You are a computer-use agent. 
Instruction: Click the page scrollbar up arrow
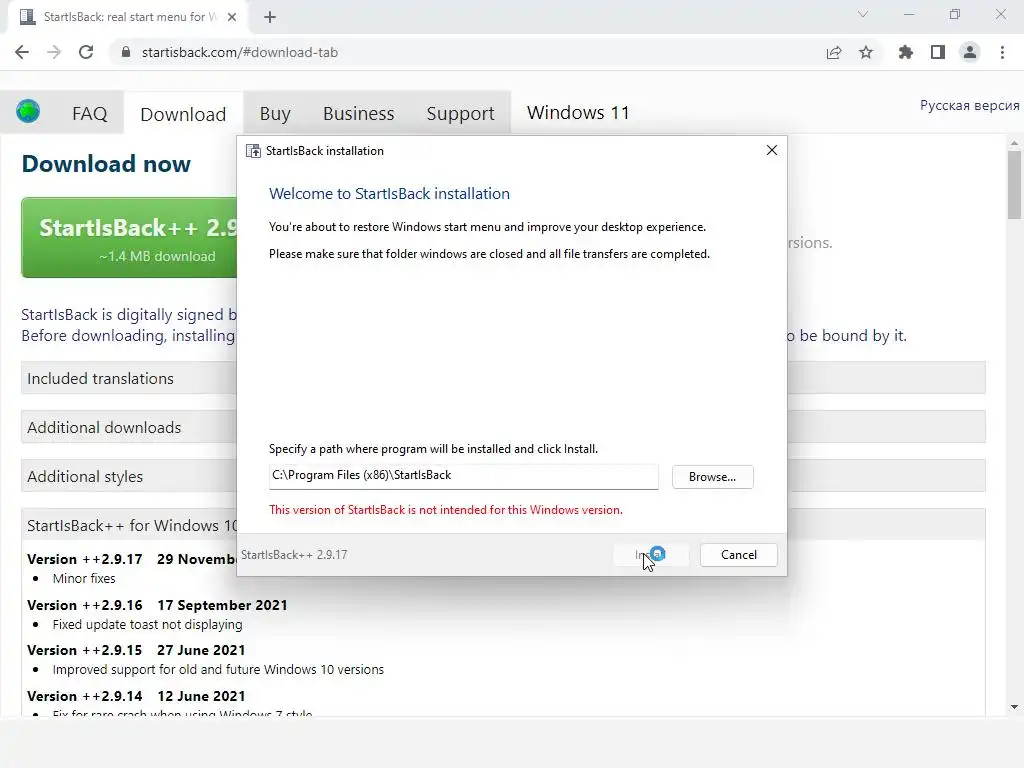click(x=1014, y=143)
